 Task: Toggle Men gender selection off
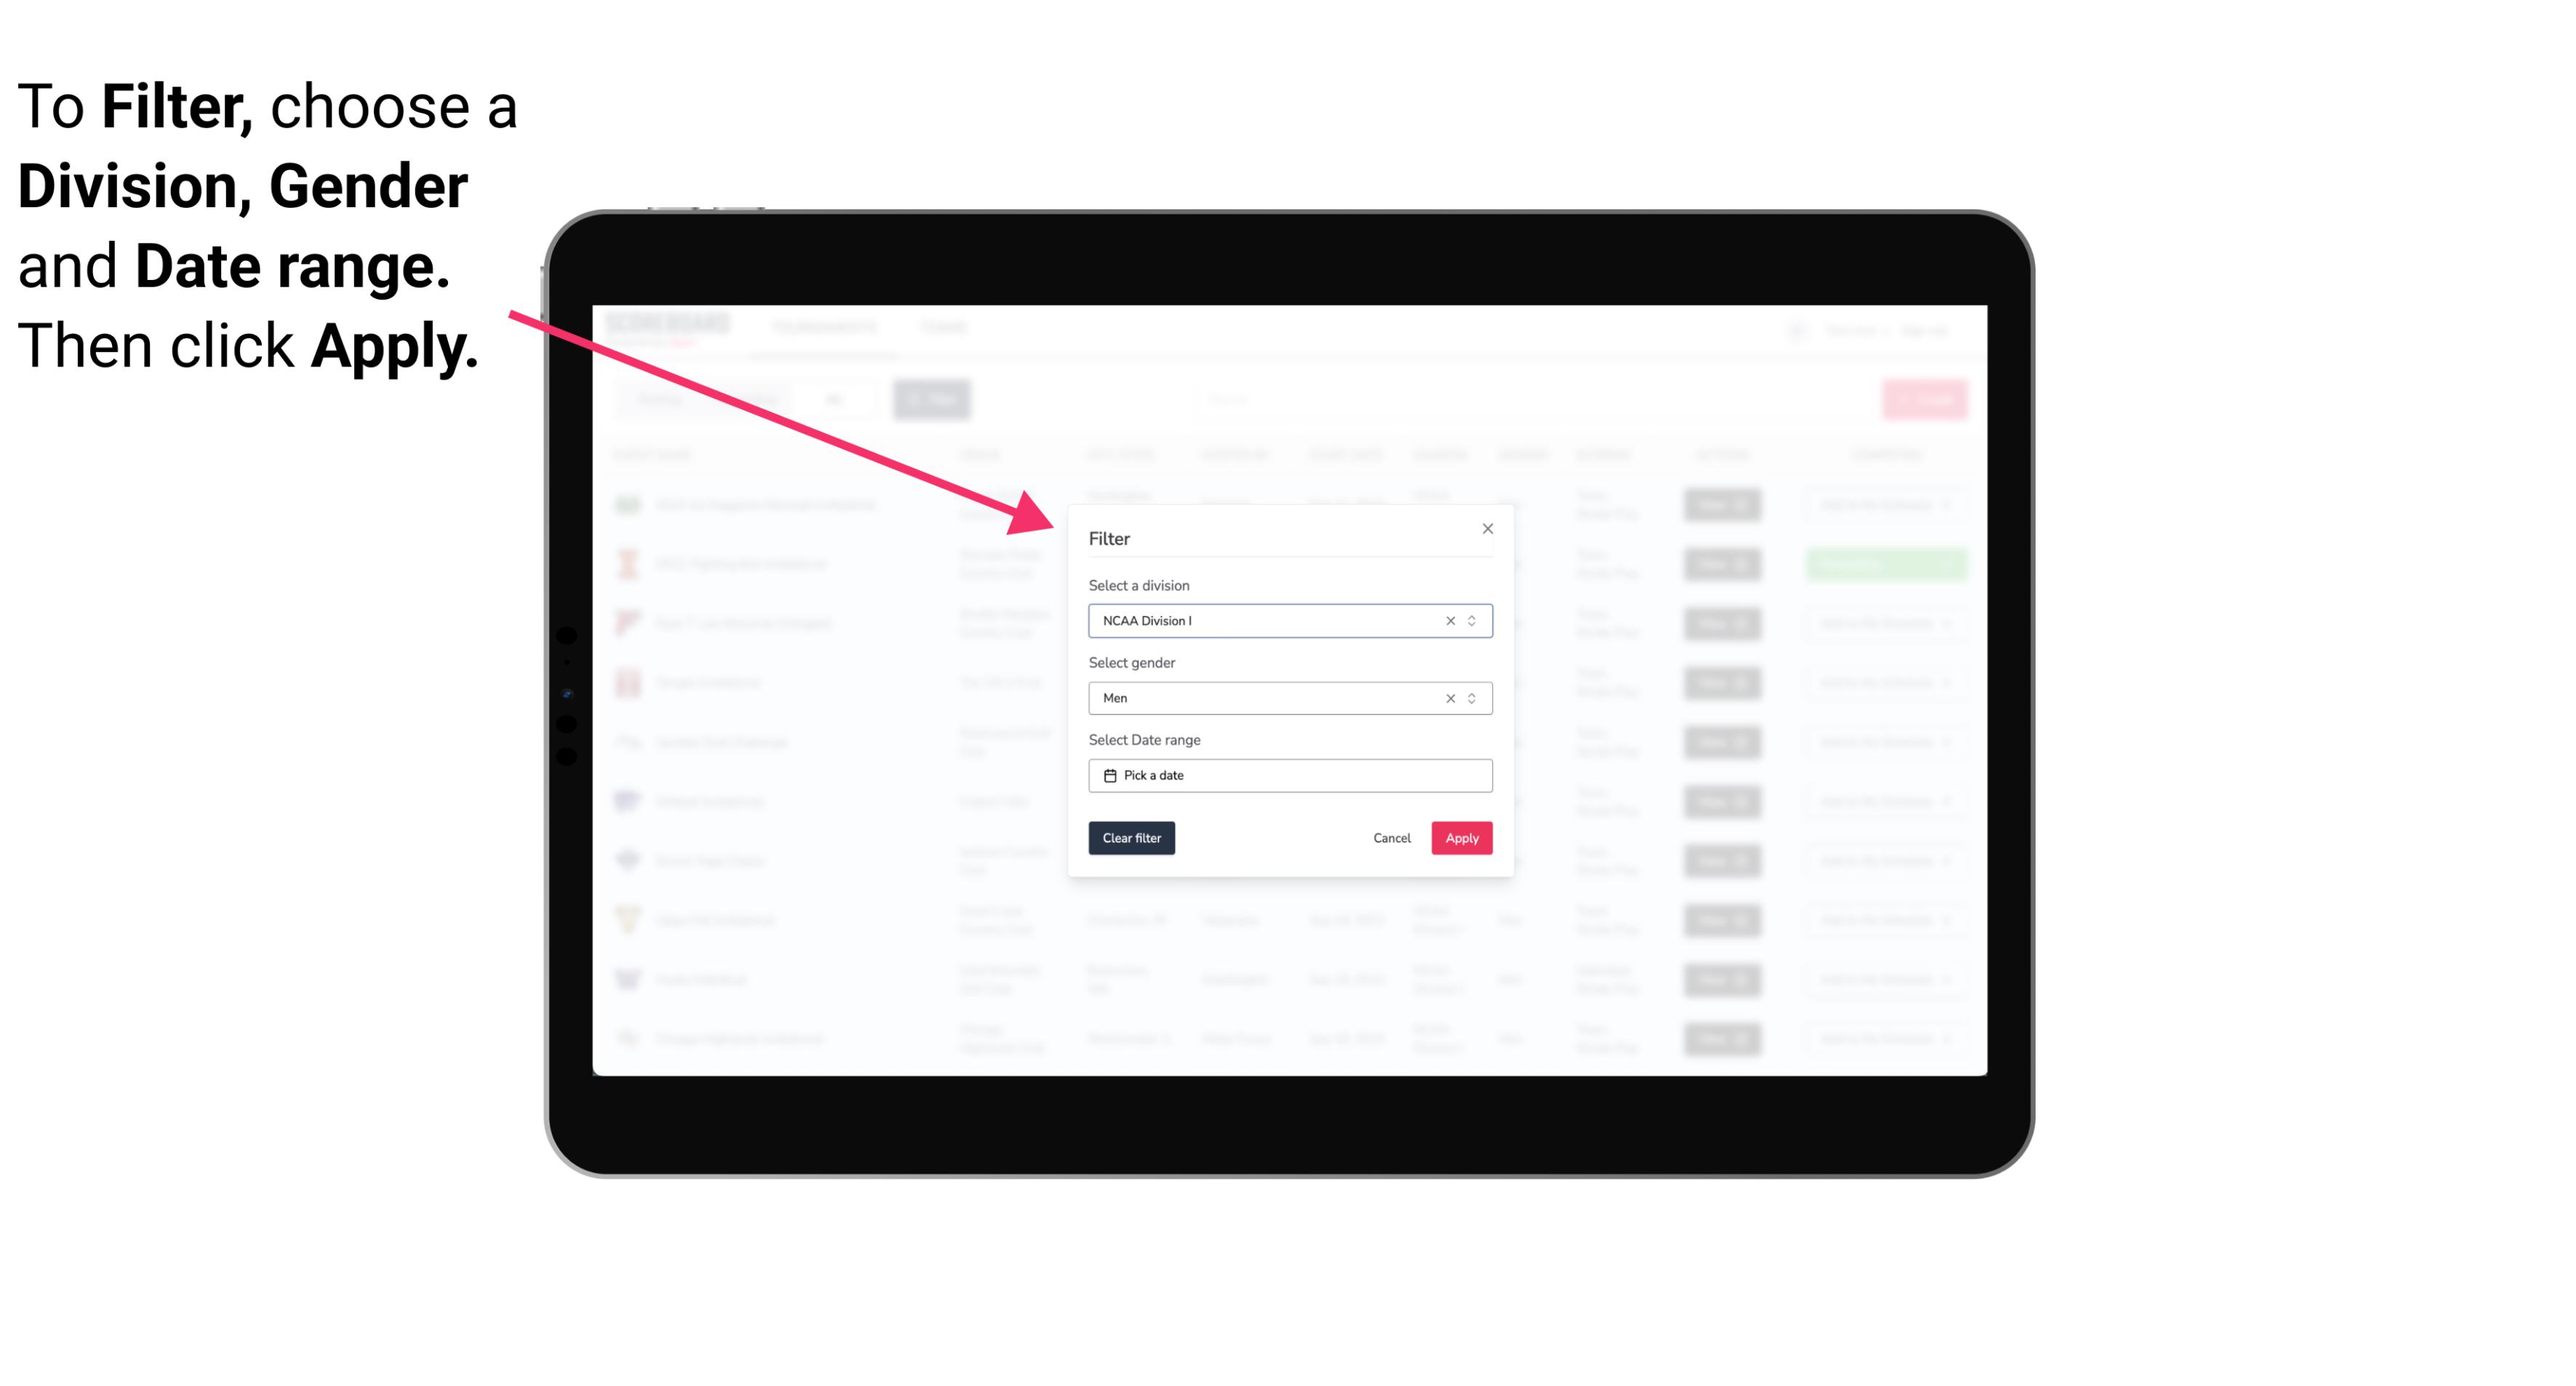click(x=1447, y=697)
